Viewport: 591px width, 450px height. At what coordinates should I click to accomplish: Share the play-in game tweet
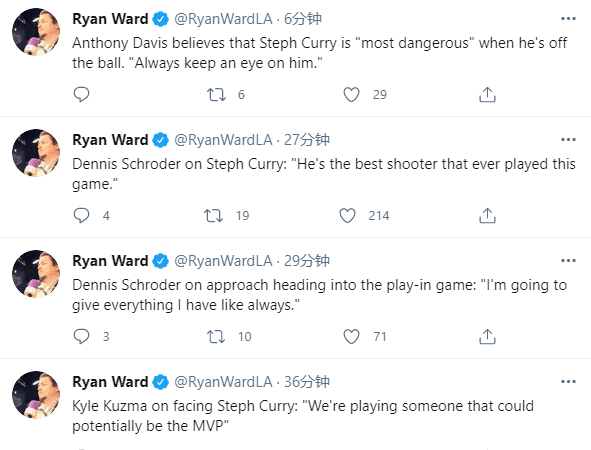tap(487, 337)
